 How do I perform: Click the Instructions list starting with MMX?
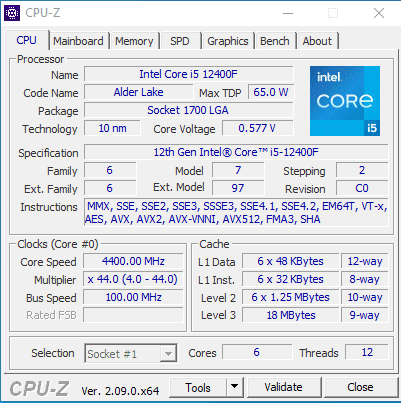[236, 213]
